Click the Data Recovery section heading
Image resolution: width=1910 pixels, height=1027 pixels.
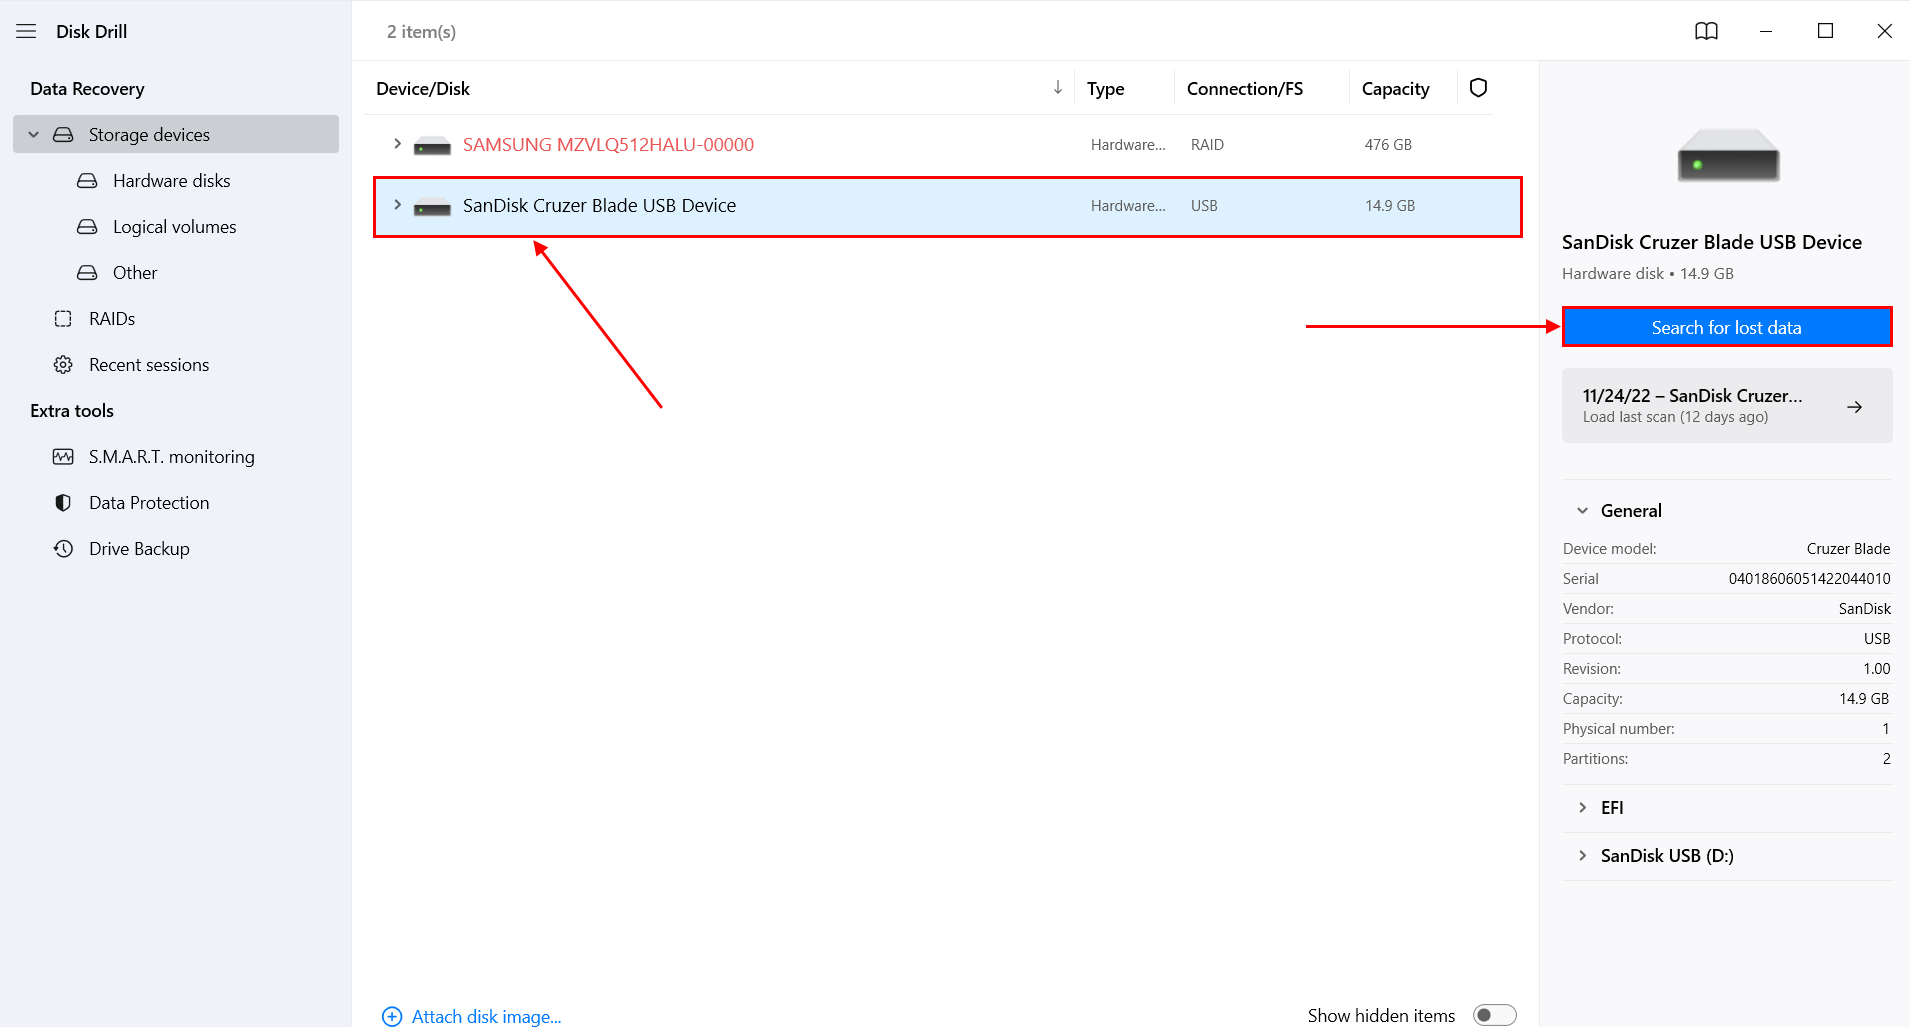(87, 88)
